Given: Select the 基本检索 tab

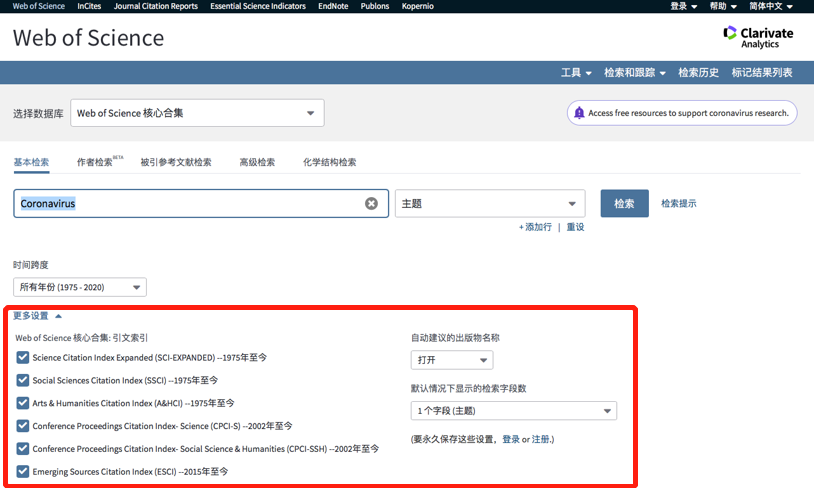Looking at the screenshot, I should point(31,162).
